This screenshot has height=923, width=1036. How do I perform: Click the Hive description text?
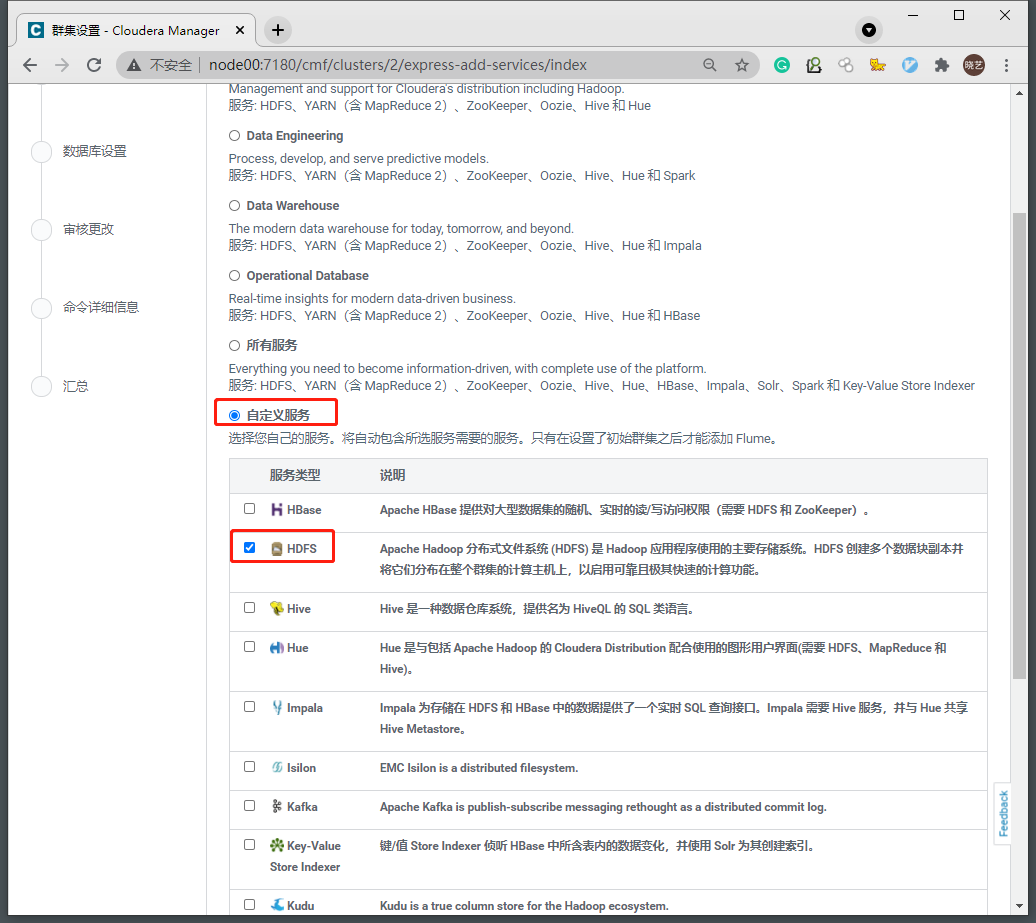537,609
